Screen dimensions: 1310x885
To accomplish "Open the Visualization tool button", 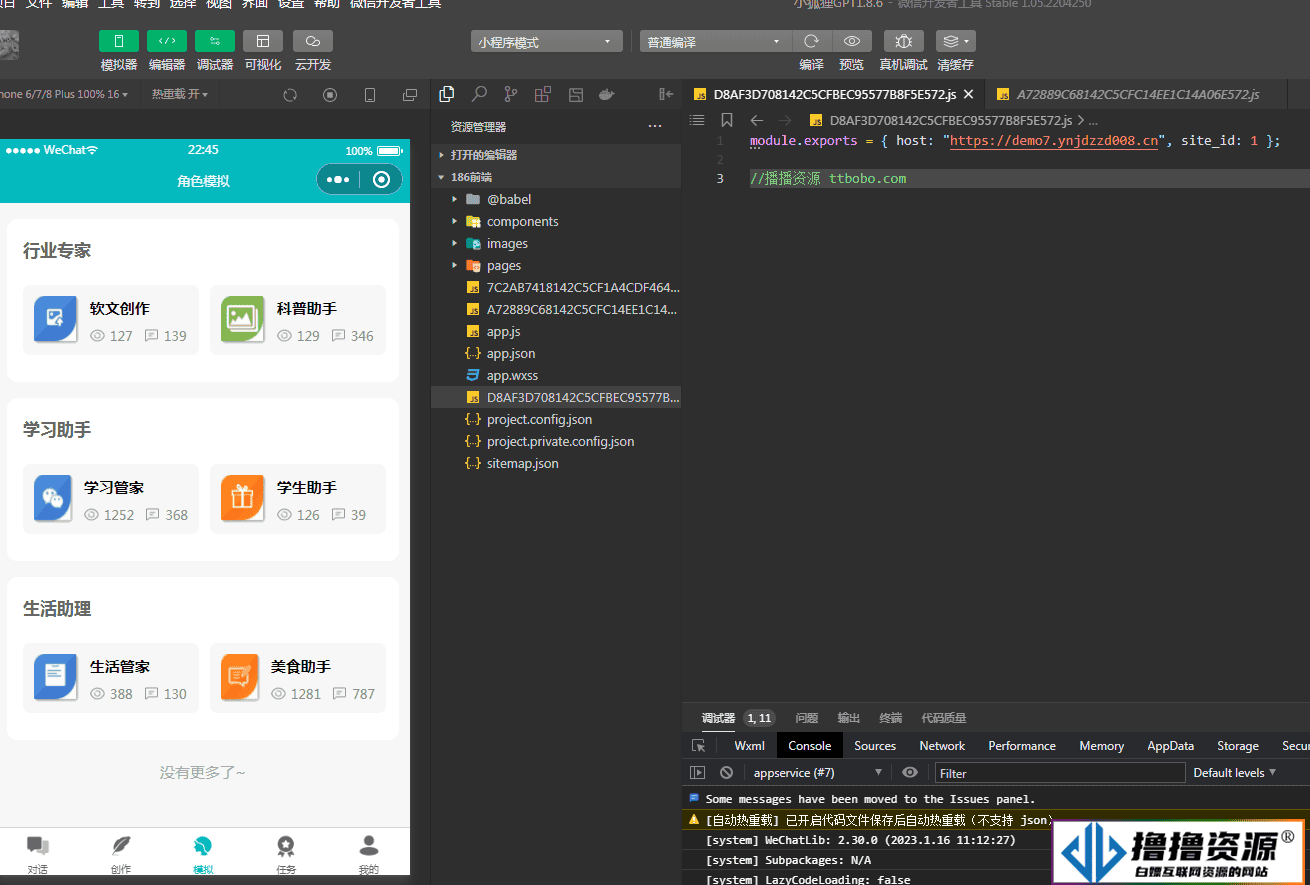I will coord(263,41).
